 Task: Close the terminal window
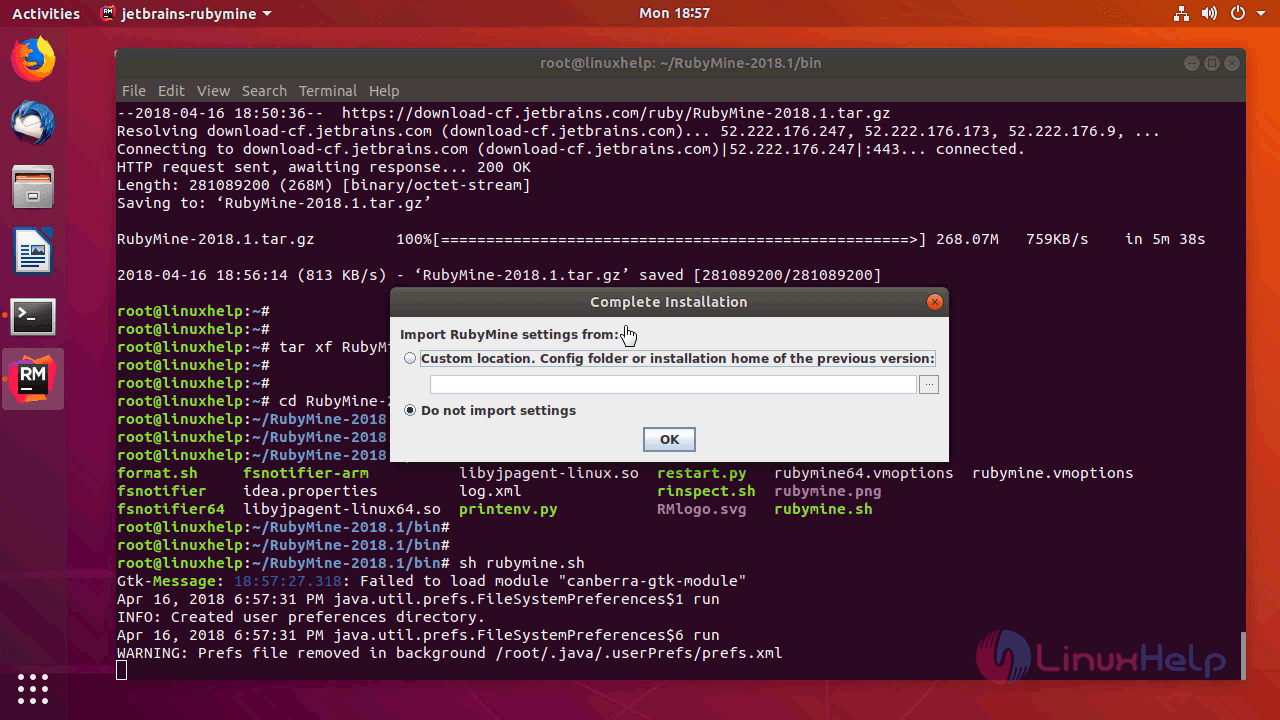(x=1230, y=62)
